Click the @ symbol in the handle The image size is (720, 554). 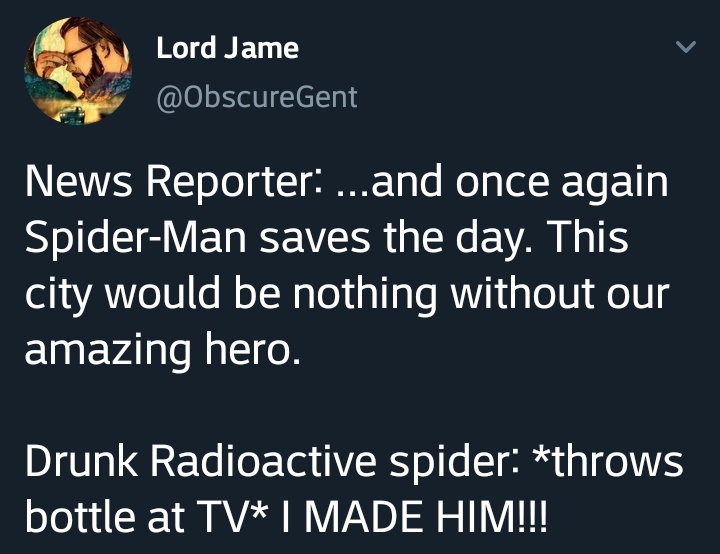169,98
